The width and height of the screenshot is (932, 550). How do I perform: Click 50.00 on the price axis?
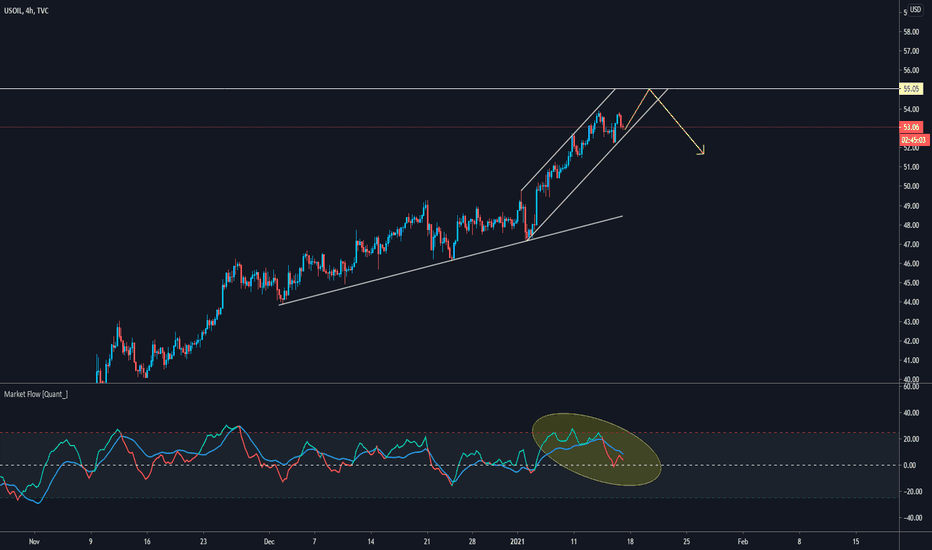pos(911,186)
